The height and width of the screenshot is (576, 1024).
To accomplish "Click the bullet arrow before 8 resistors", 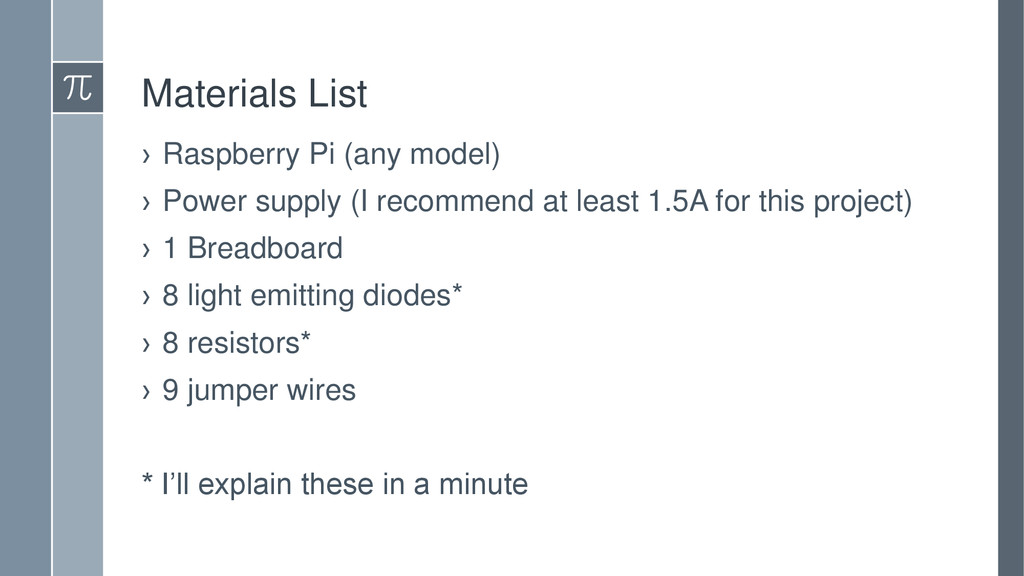I will tap(146, 345).
